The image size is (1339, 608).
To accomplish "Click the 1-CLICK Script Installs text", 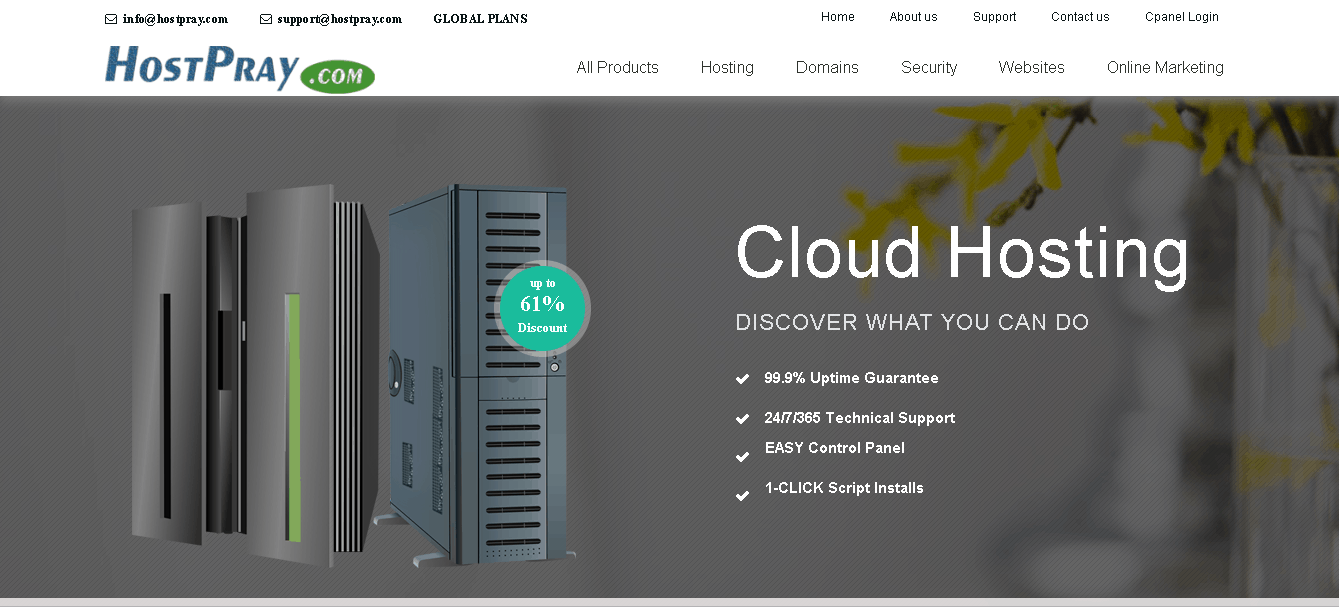I will click(x=844, y=488).
